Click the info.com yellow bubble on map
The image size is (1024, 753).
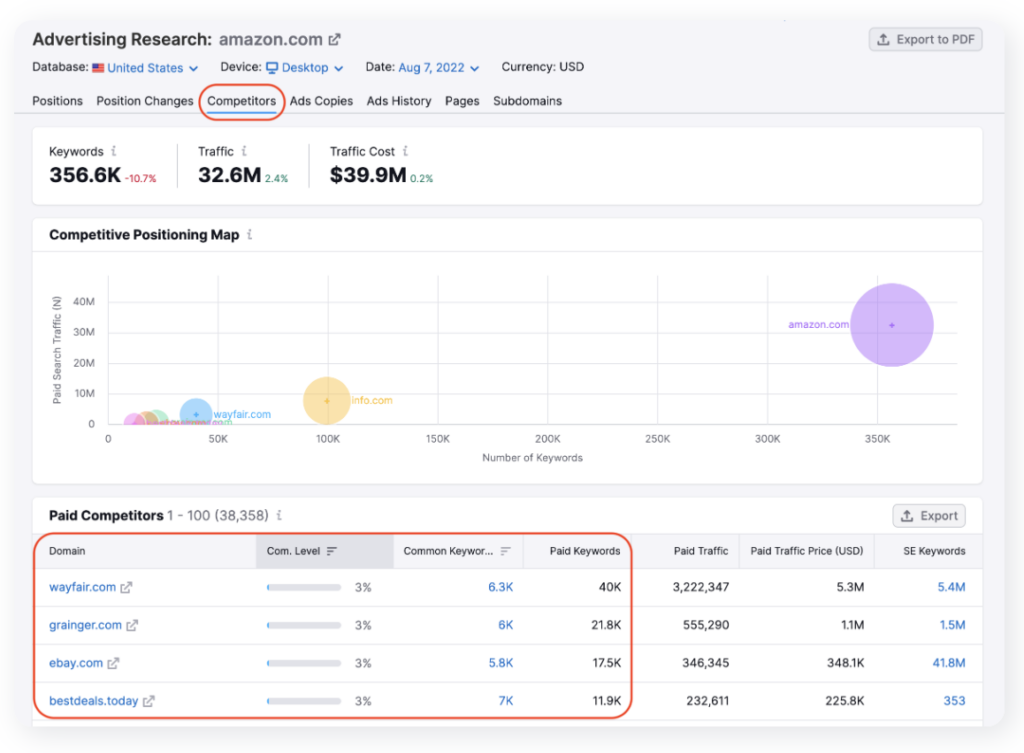click(x=327, y=400)
